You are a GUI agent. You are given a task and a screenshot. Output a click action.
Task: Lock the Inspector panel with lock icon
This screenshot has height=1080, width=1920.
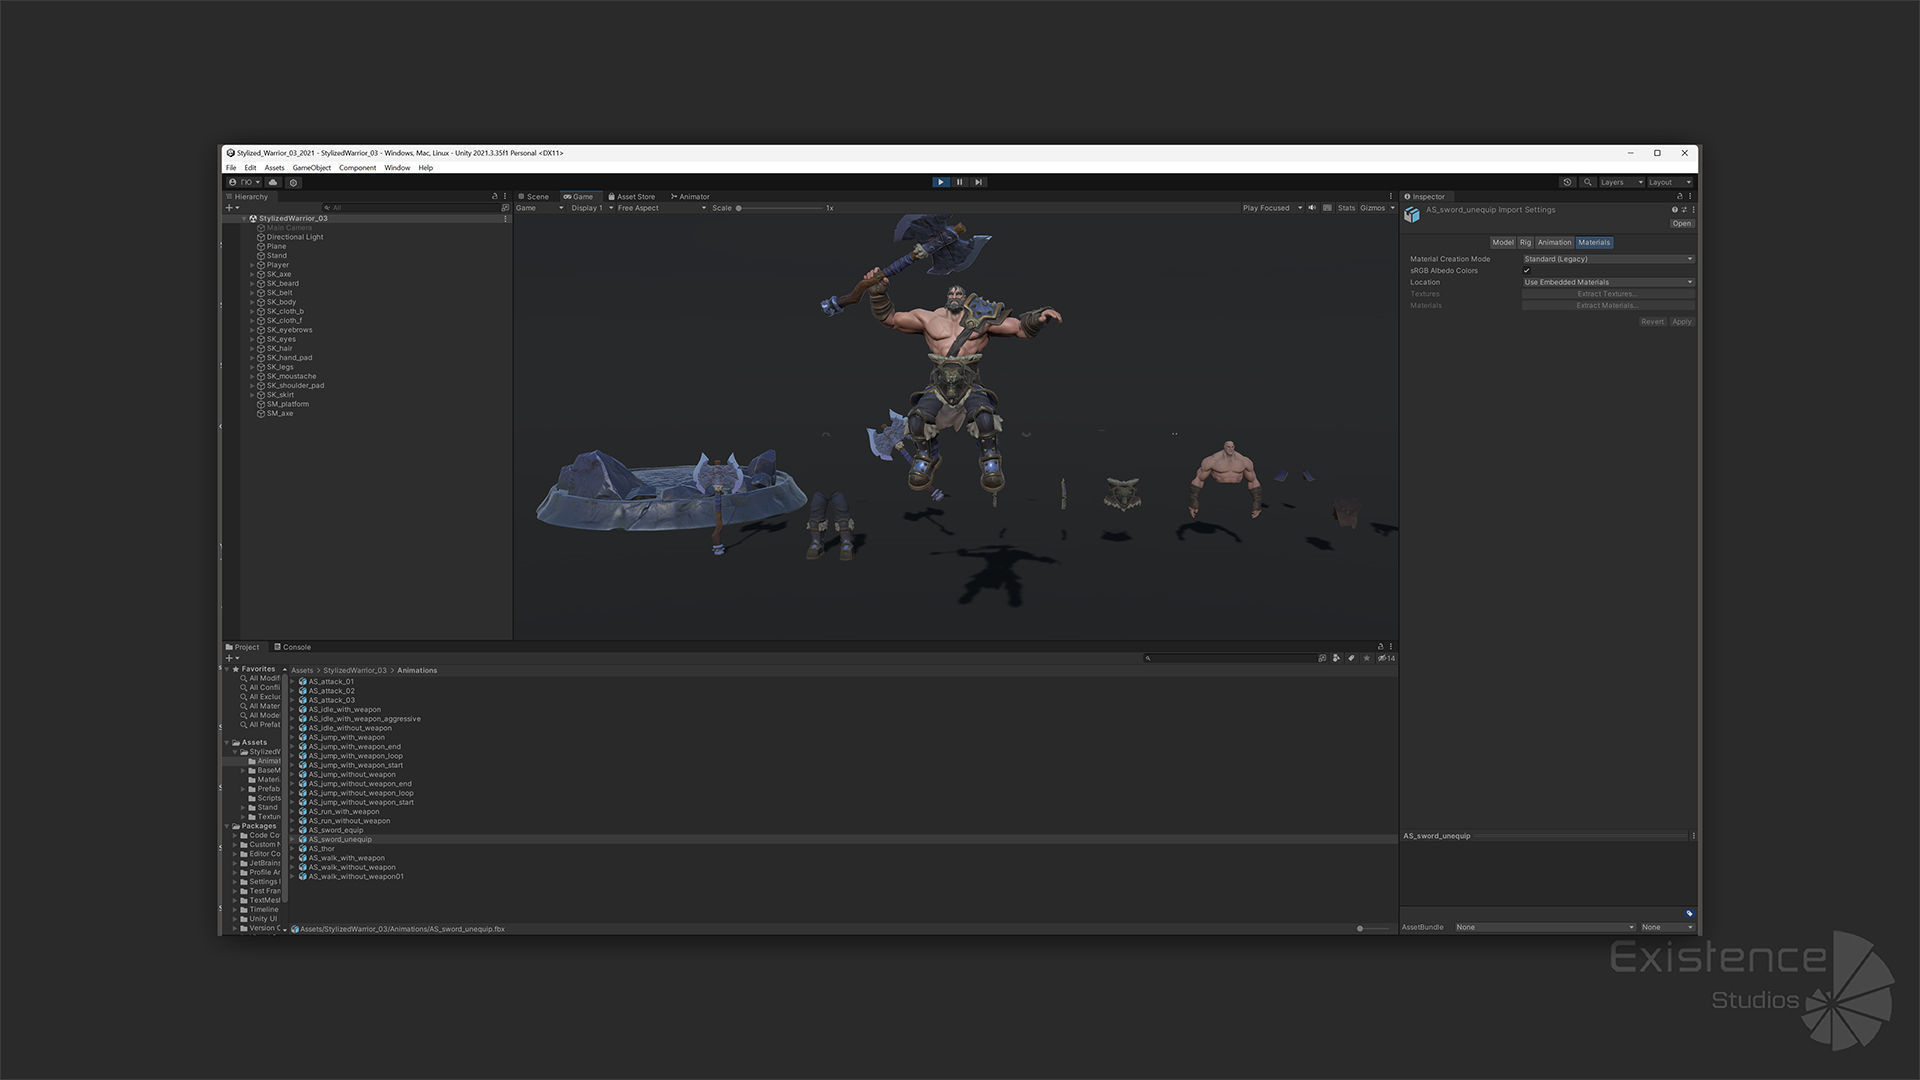tap(1680, 196)
